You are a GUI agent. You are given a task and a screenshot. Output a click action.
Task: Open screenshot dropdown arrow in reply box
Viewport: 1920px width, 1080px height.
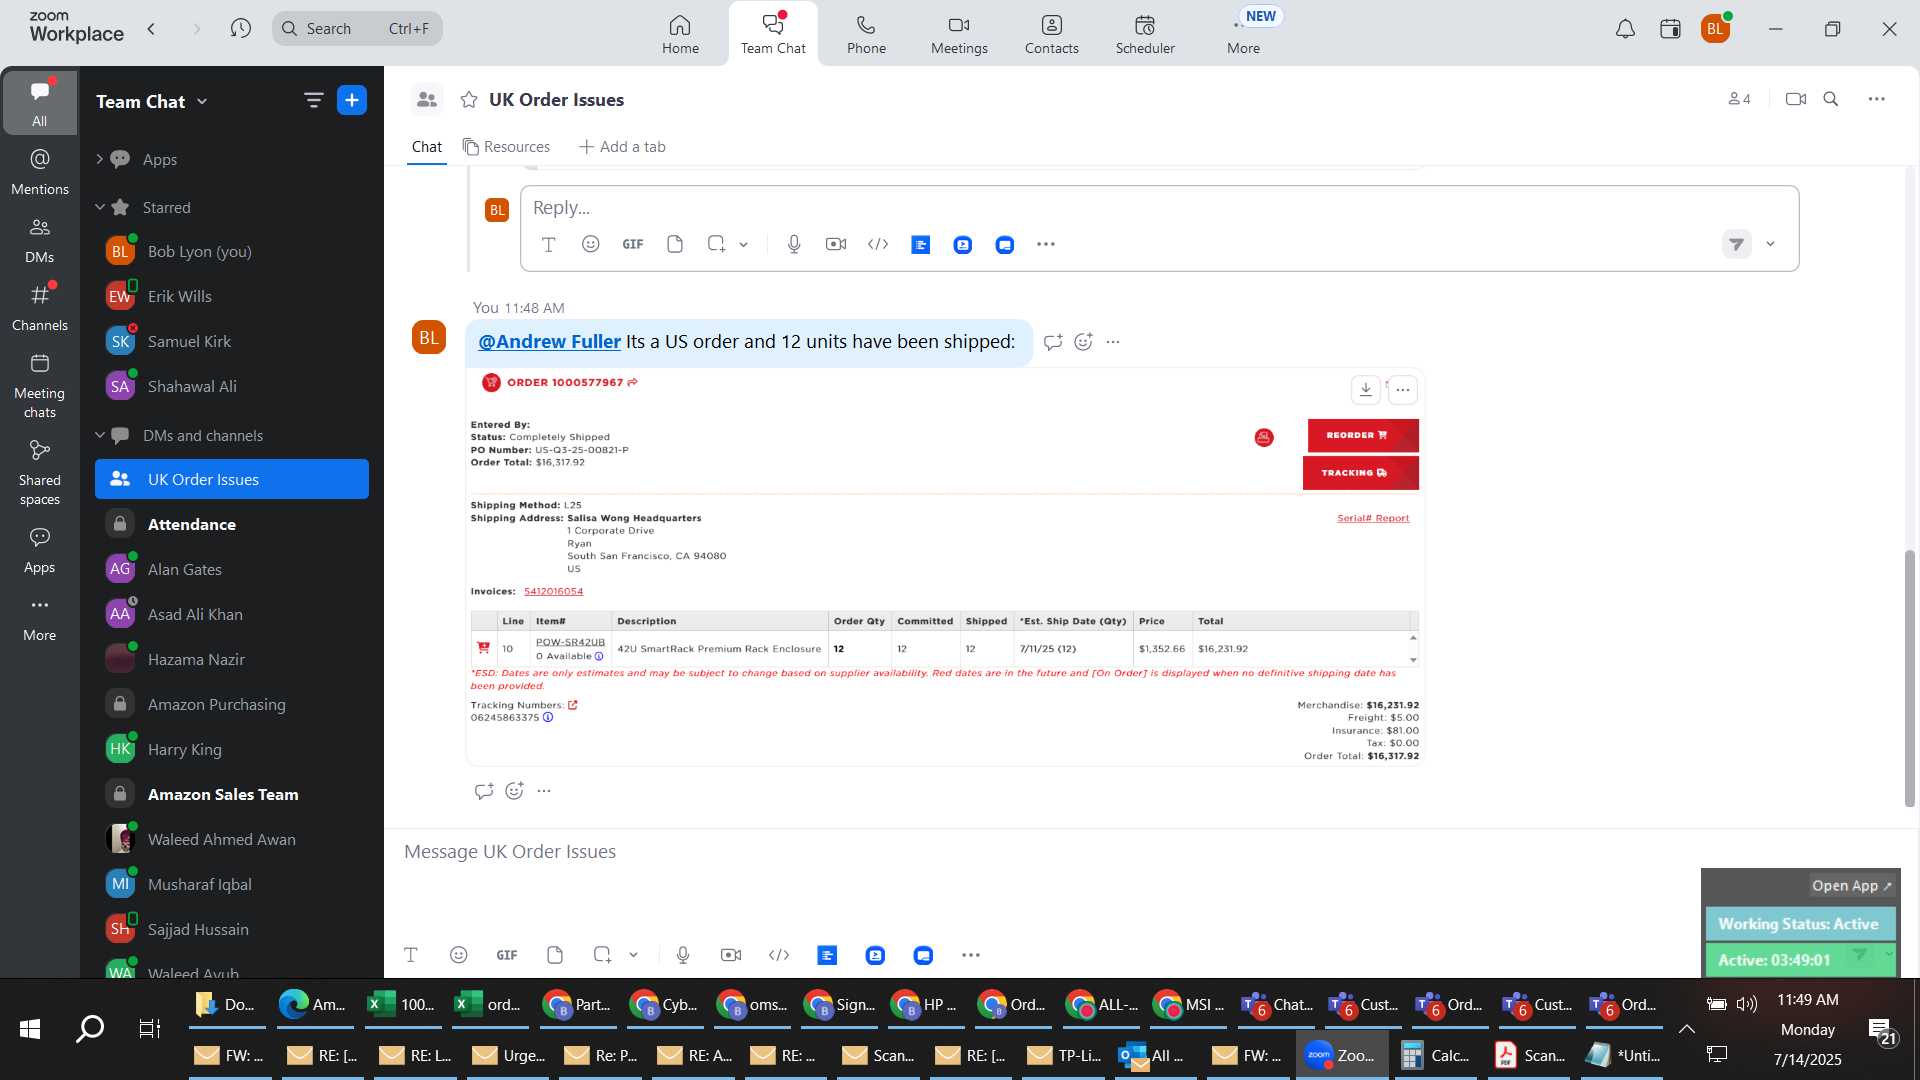pos(743,245)
